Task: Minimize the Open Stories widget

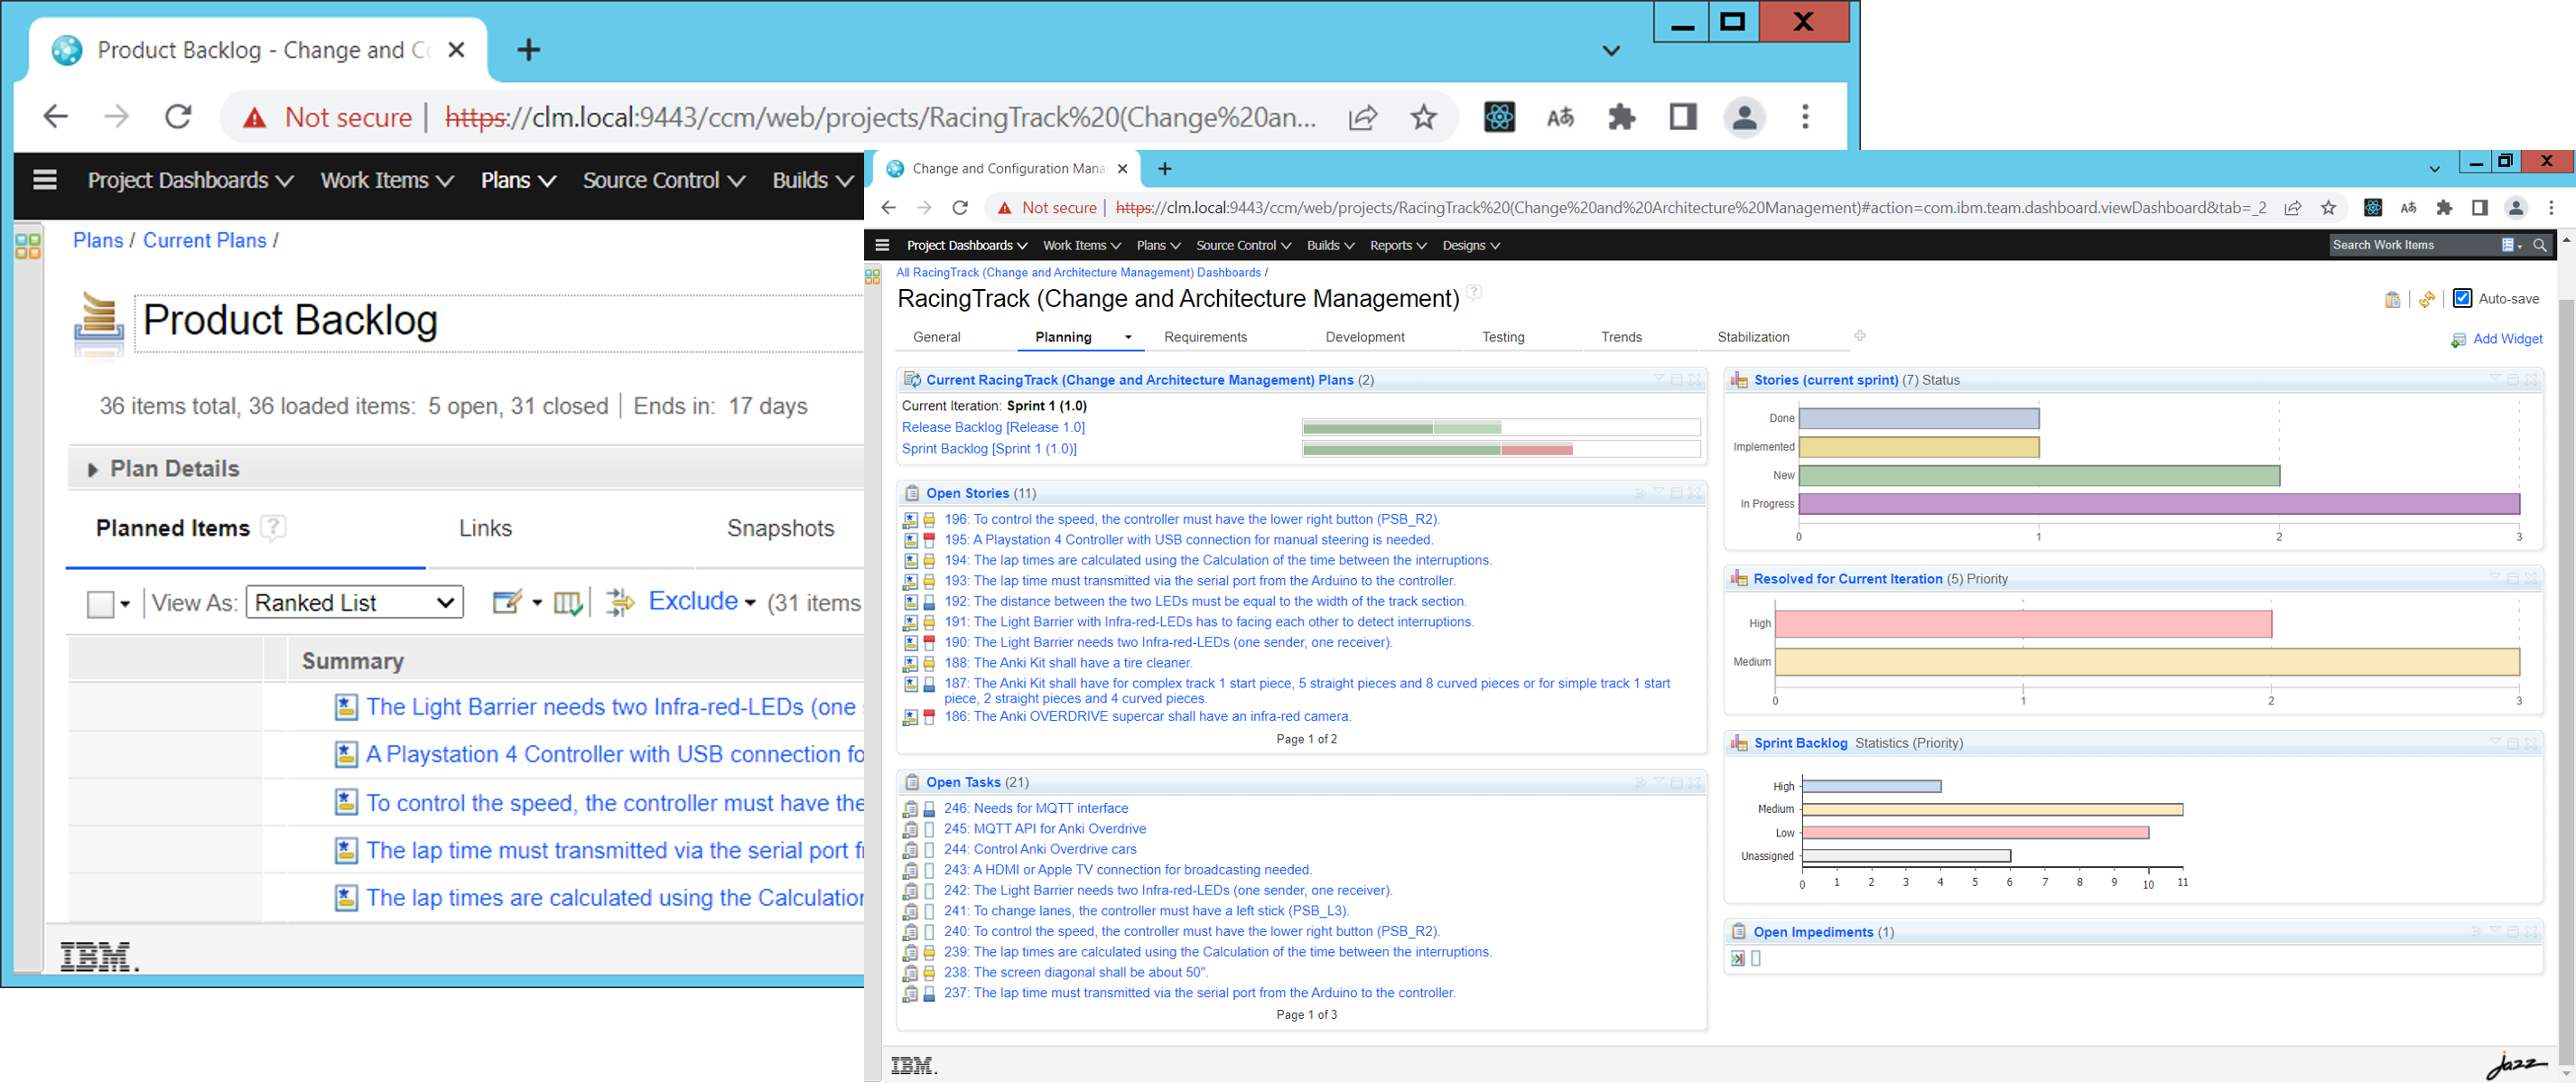Action: [x=1676, y=492]
